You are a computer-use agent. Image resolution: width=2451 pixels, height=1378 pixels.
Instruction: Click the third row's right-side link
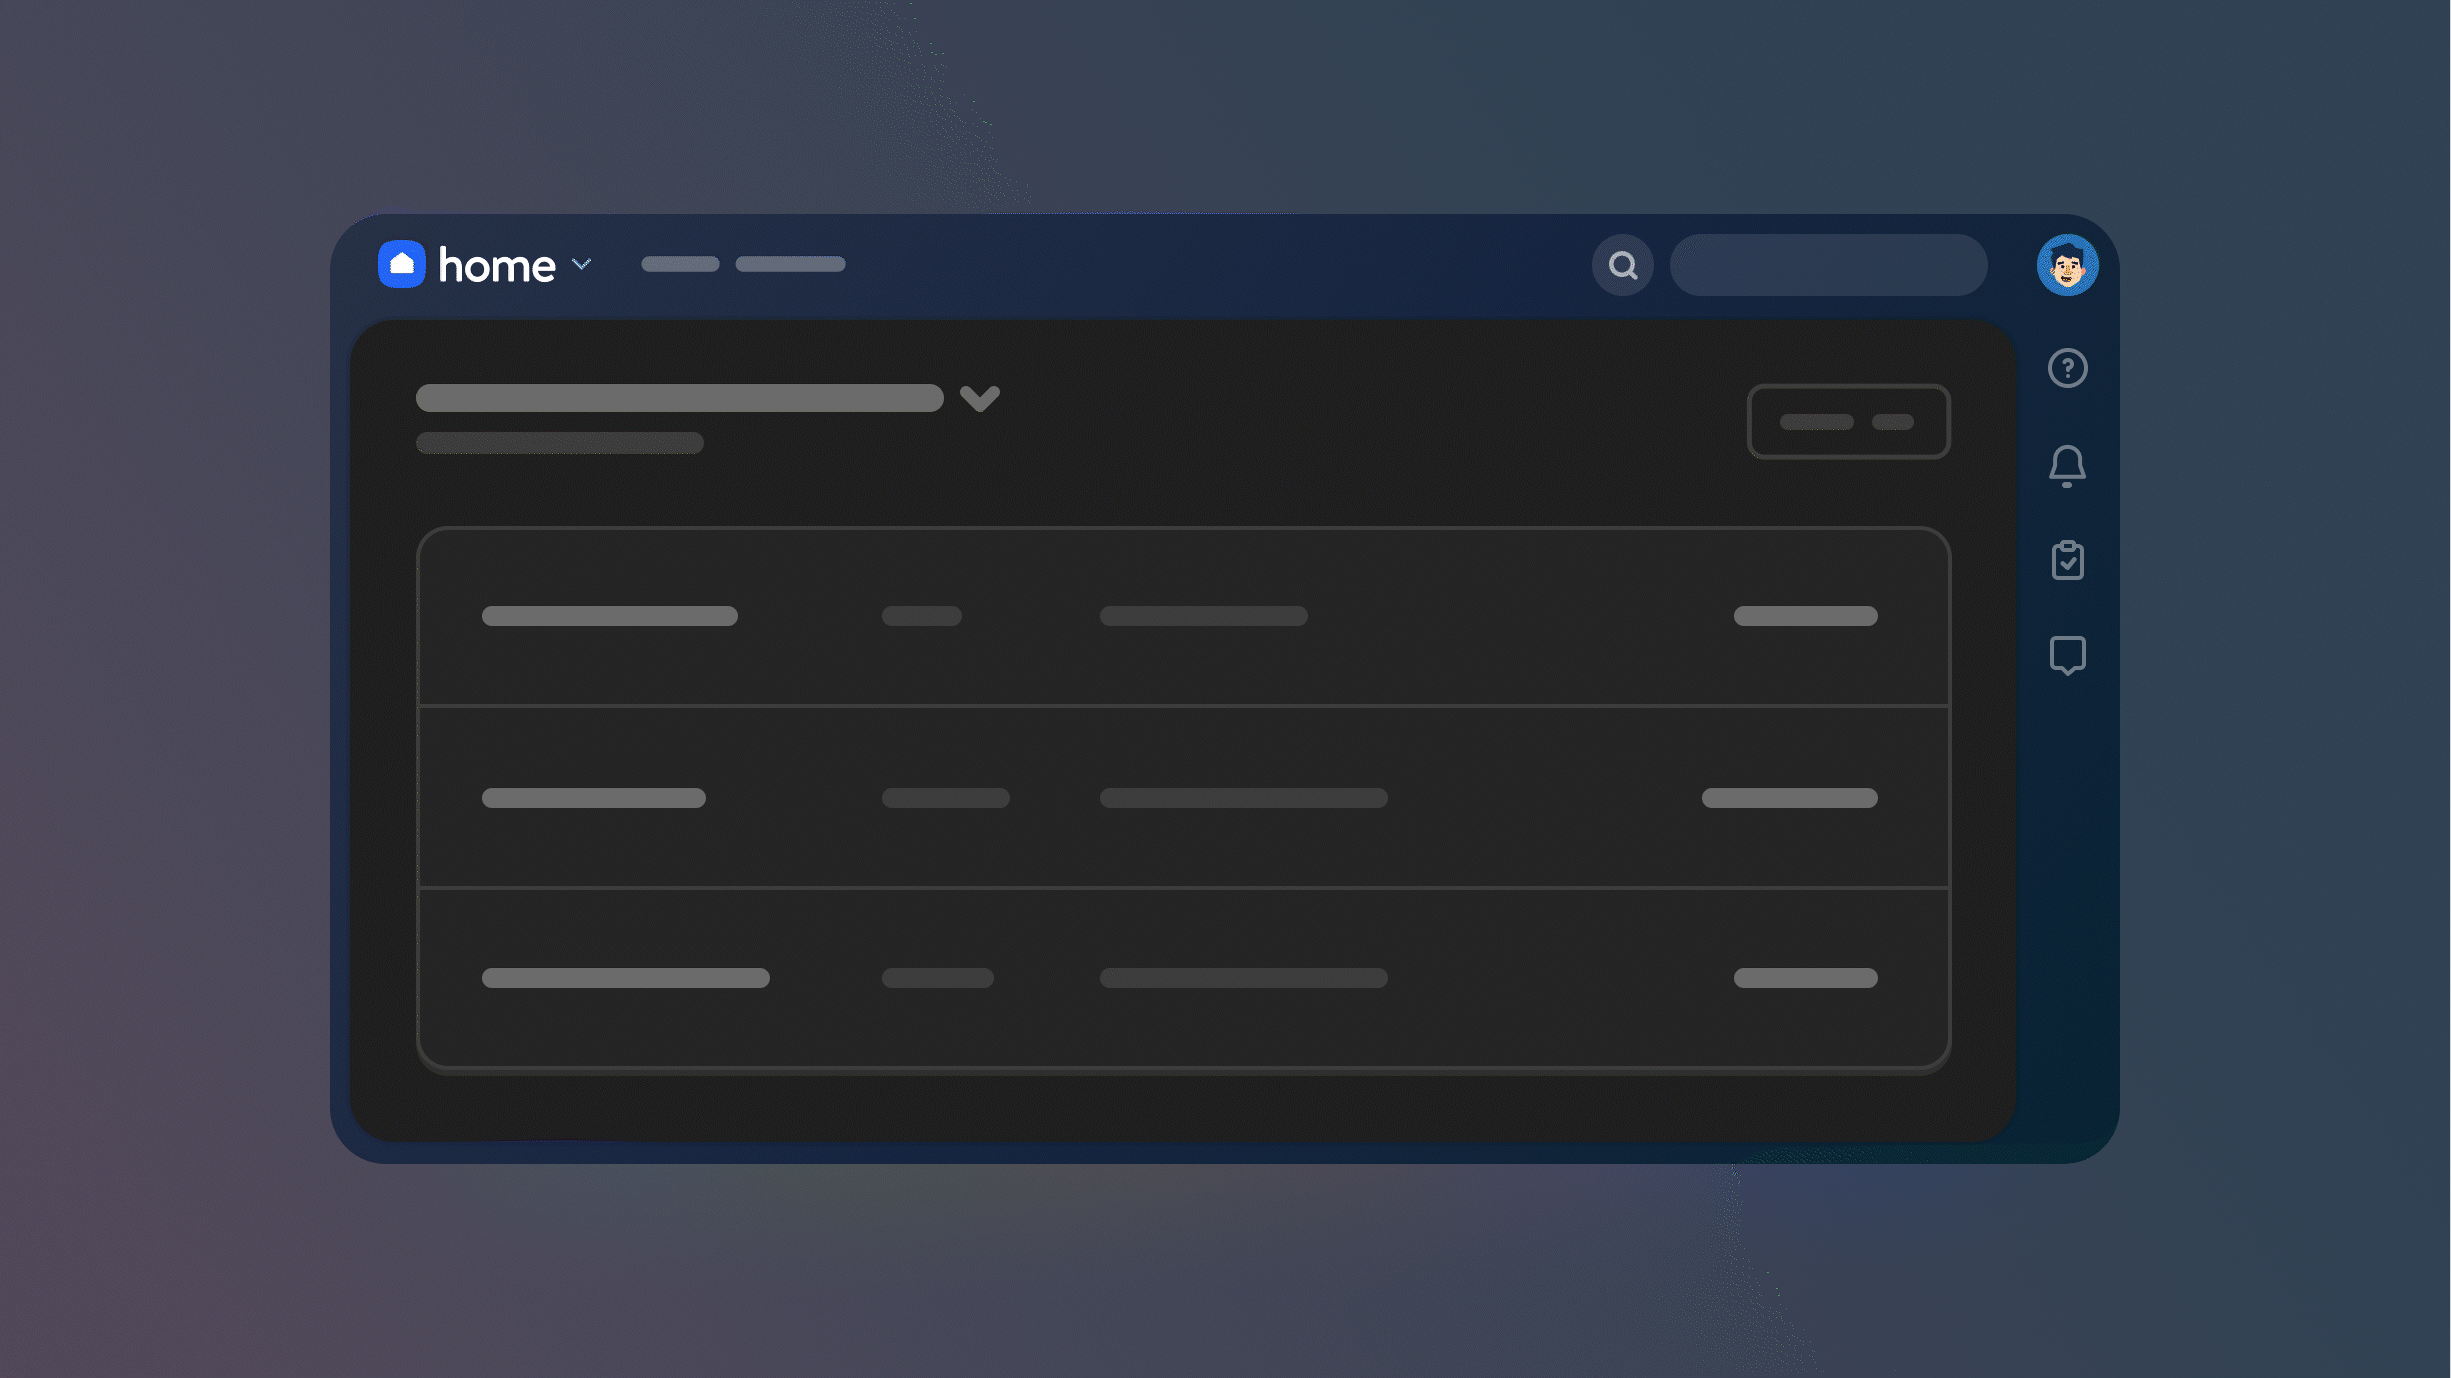[x=1805, y=978]
